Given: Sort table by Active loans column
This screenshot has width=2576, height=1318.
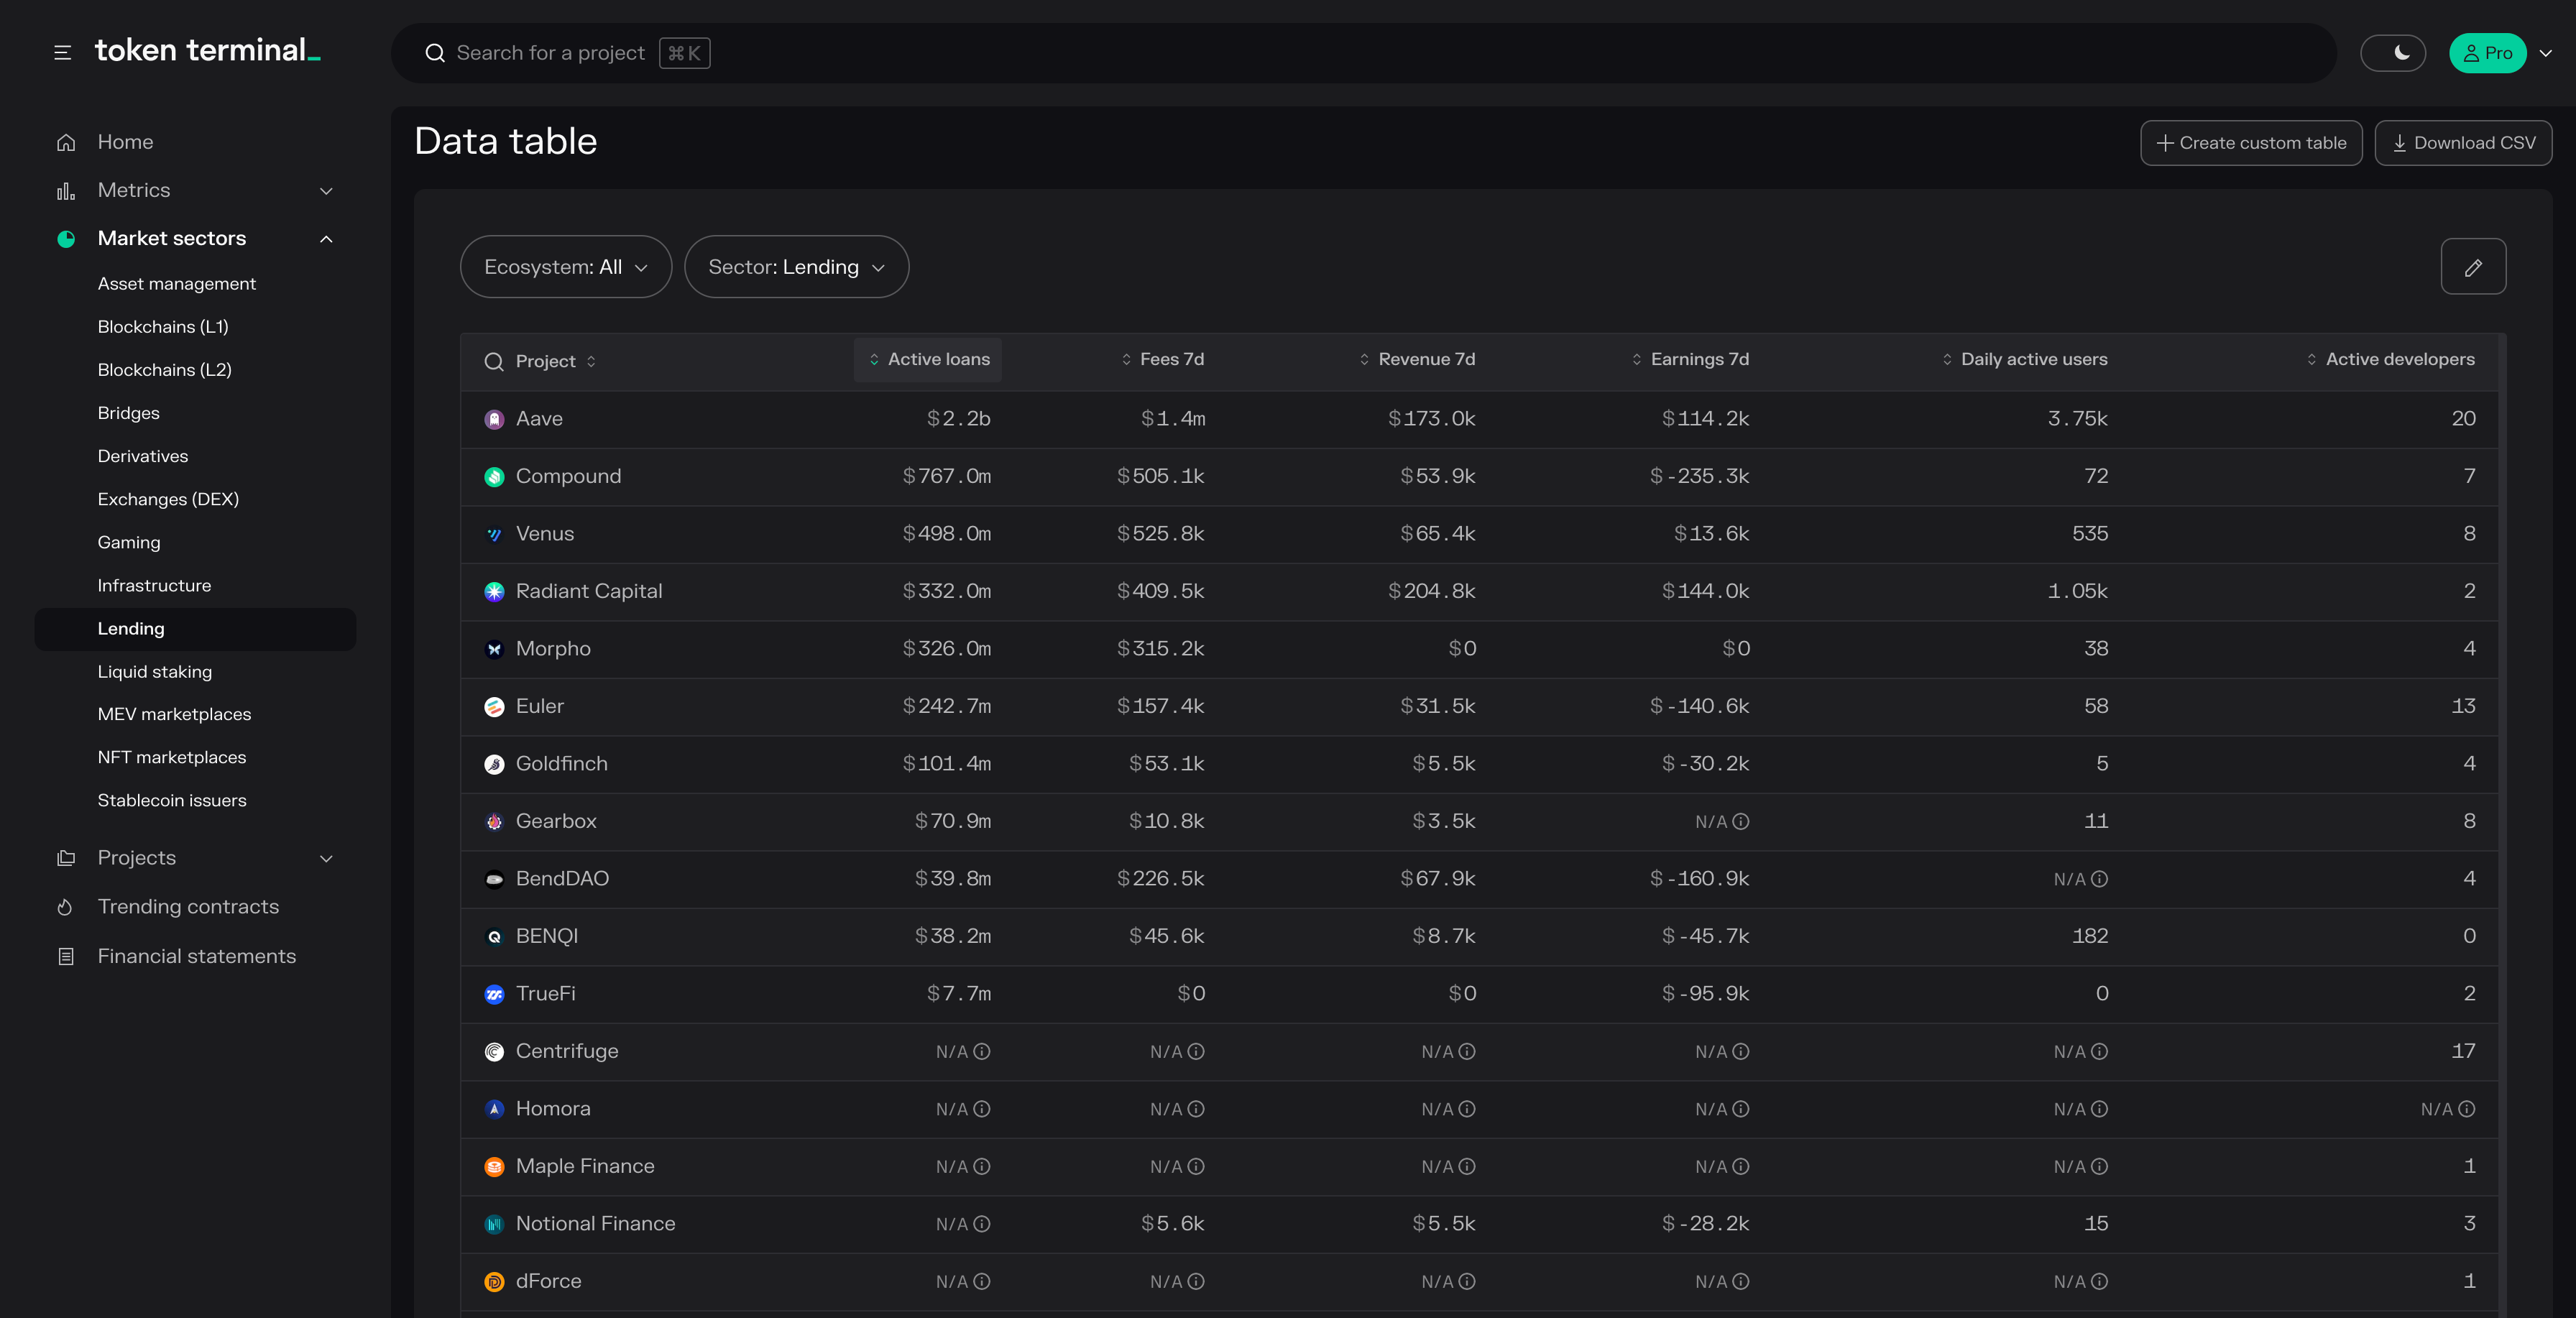Looking at the screenshot, I should [x=928, y=359].
